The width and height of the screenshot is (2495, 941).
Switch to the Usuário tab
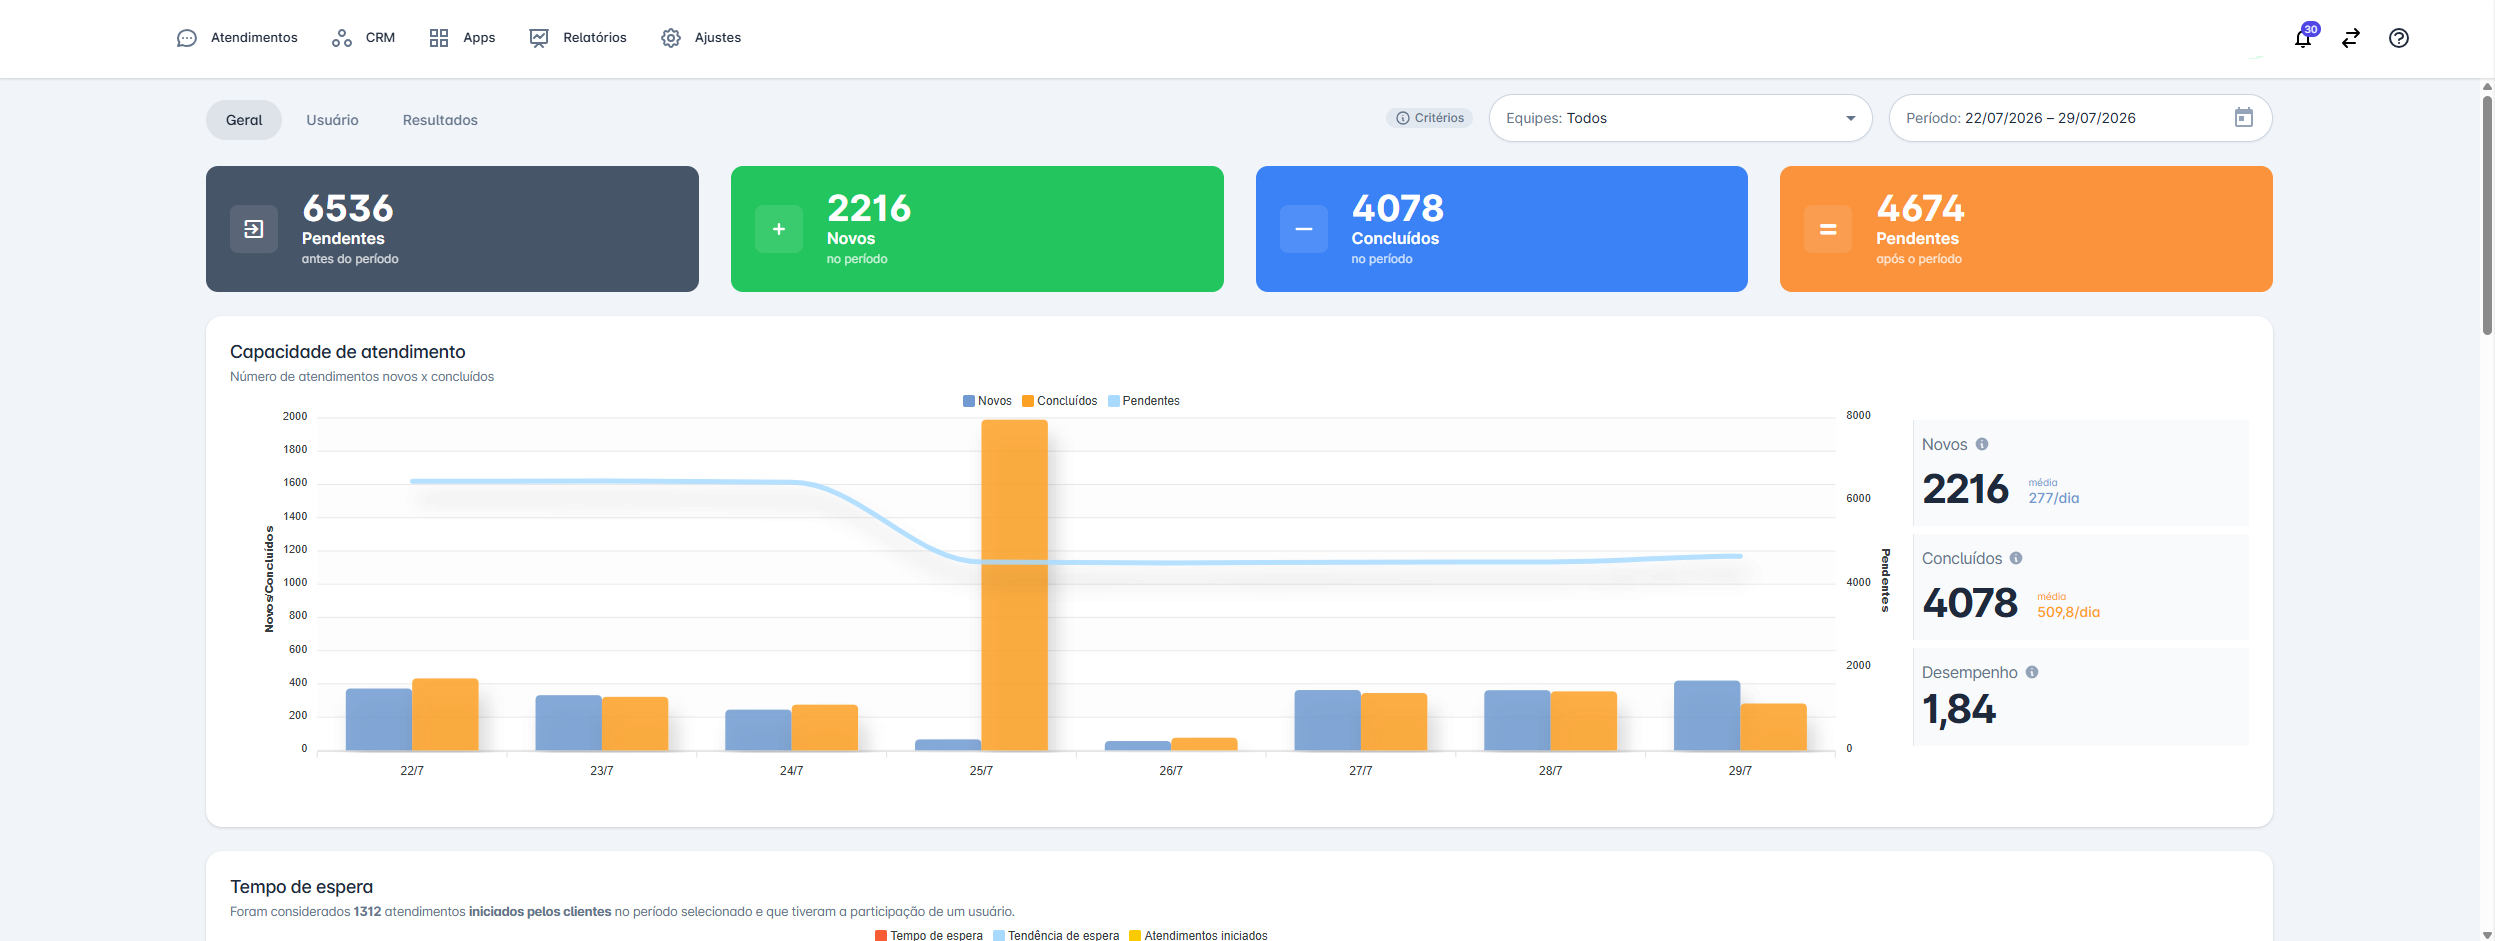332,120
